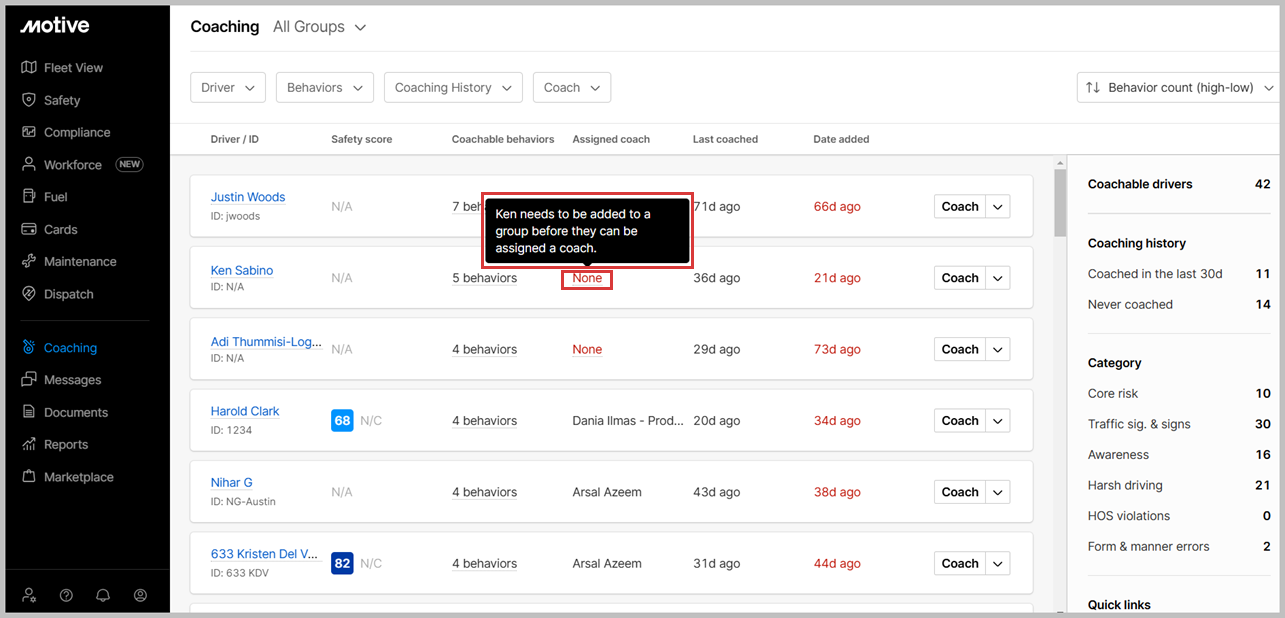Filter by Traffic sig. & signs category
Screen dimensions: 1285x618
[x=1179, y=424]
